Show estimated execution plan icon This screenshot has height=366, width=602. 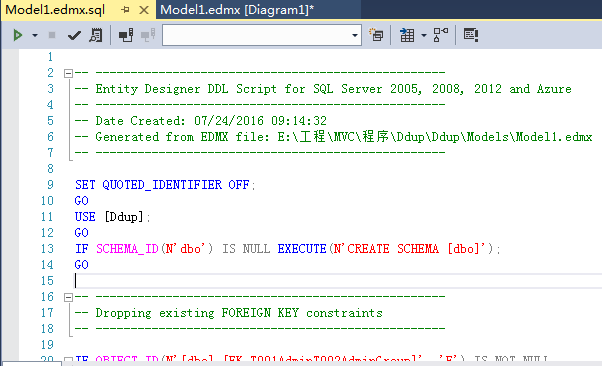96,35
